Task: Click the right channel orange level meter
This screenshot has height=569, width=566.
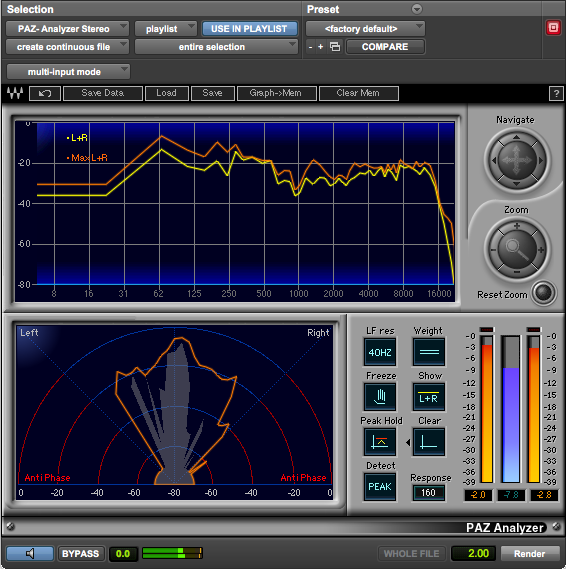Action: tap(534, 409)
